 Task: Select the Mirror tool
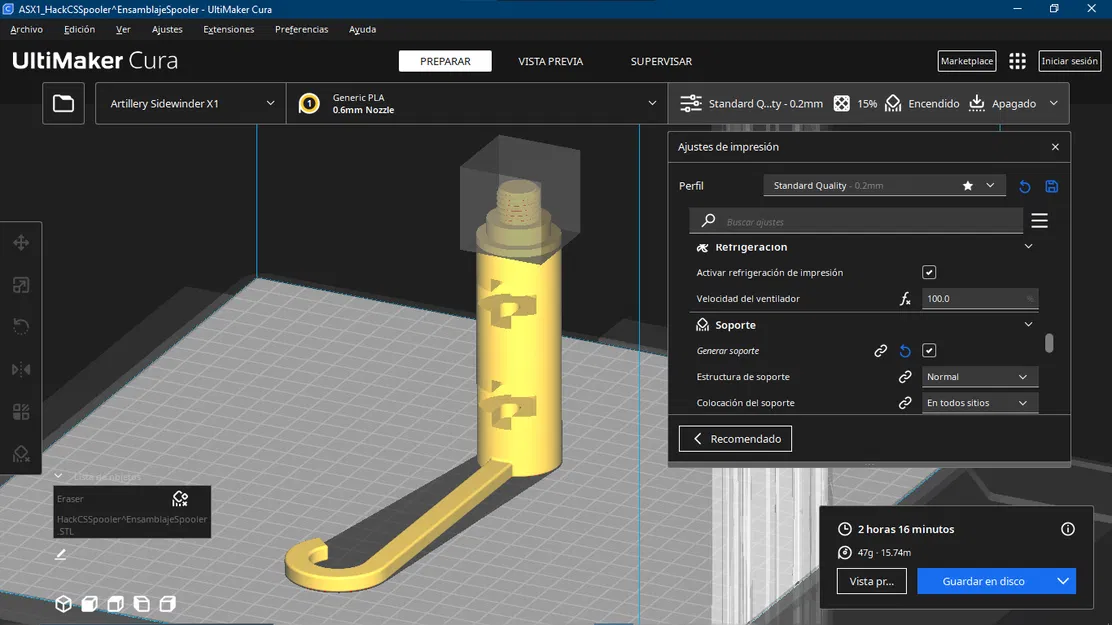pos(21,370)
